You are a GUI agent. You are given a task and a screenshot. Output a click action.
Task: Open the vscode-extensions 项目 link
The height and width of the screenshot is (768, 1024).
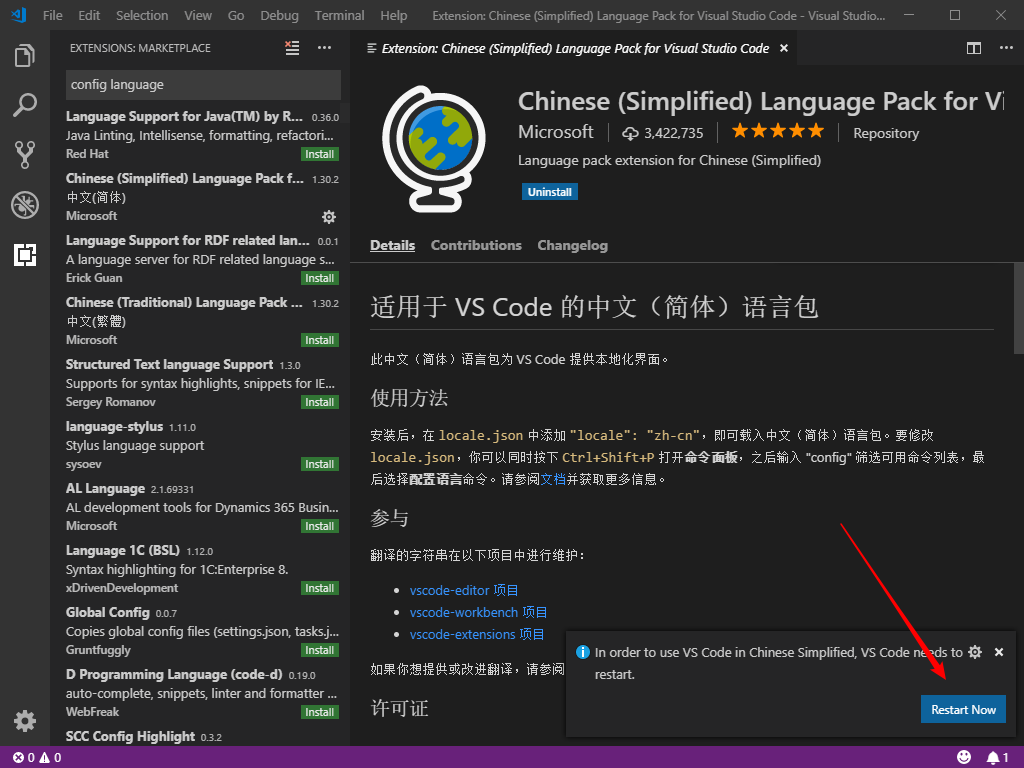[477, 634]
